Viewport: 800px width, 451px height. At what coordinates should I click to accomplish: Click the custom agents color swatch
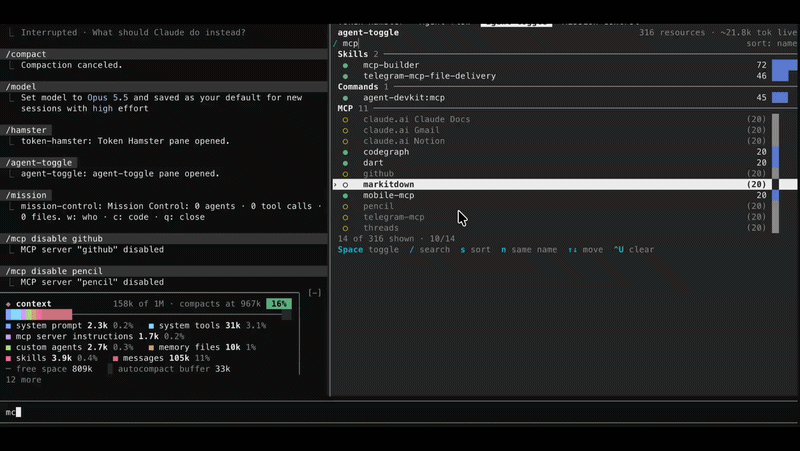point(8,347)
